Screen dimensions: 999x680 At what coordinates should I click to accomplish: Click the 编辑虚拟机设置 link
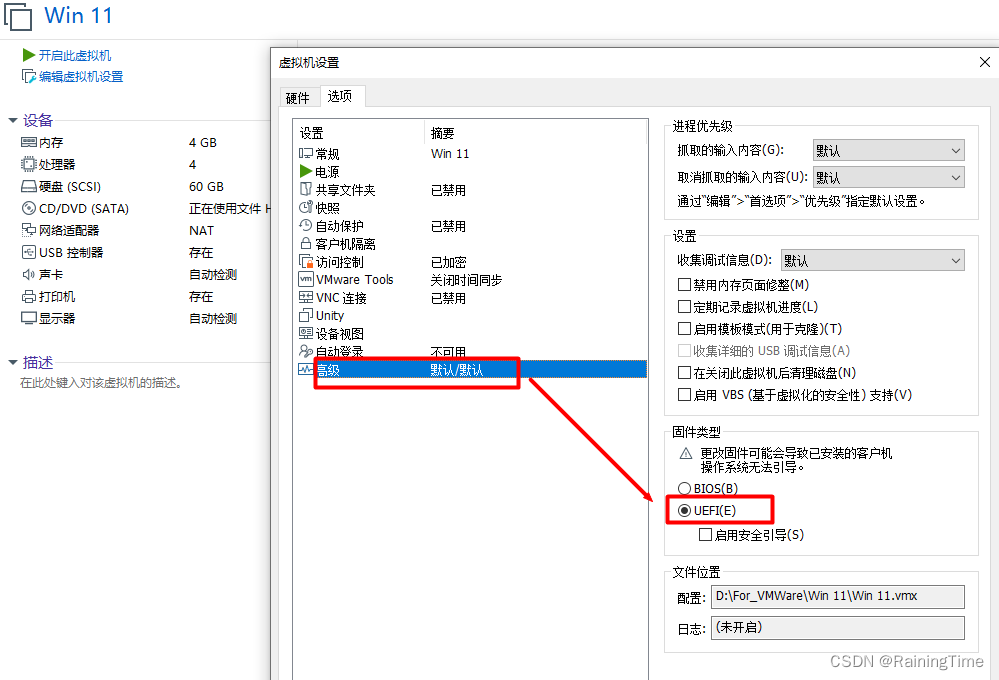81,77
